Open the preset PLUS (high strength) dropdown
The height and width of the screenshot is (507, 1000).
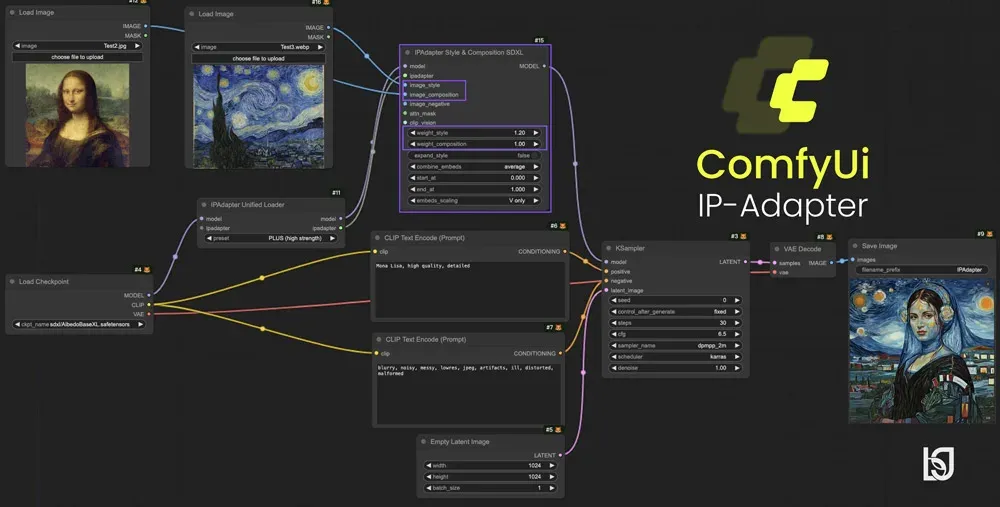271,238
